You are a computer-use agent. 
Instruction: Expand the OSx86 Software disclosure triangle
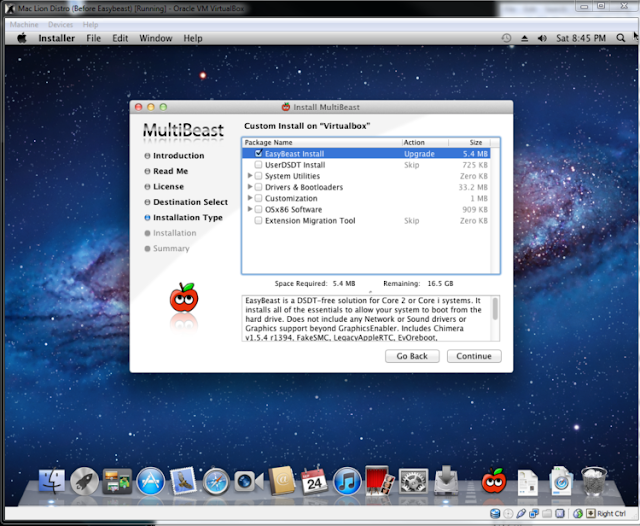pyautogui.click(x=250, y=209)
